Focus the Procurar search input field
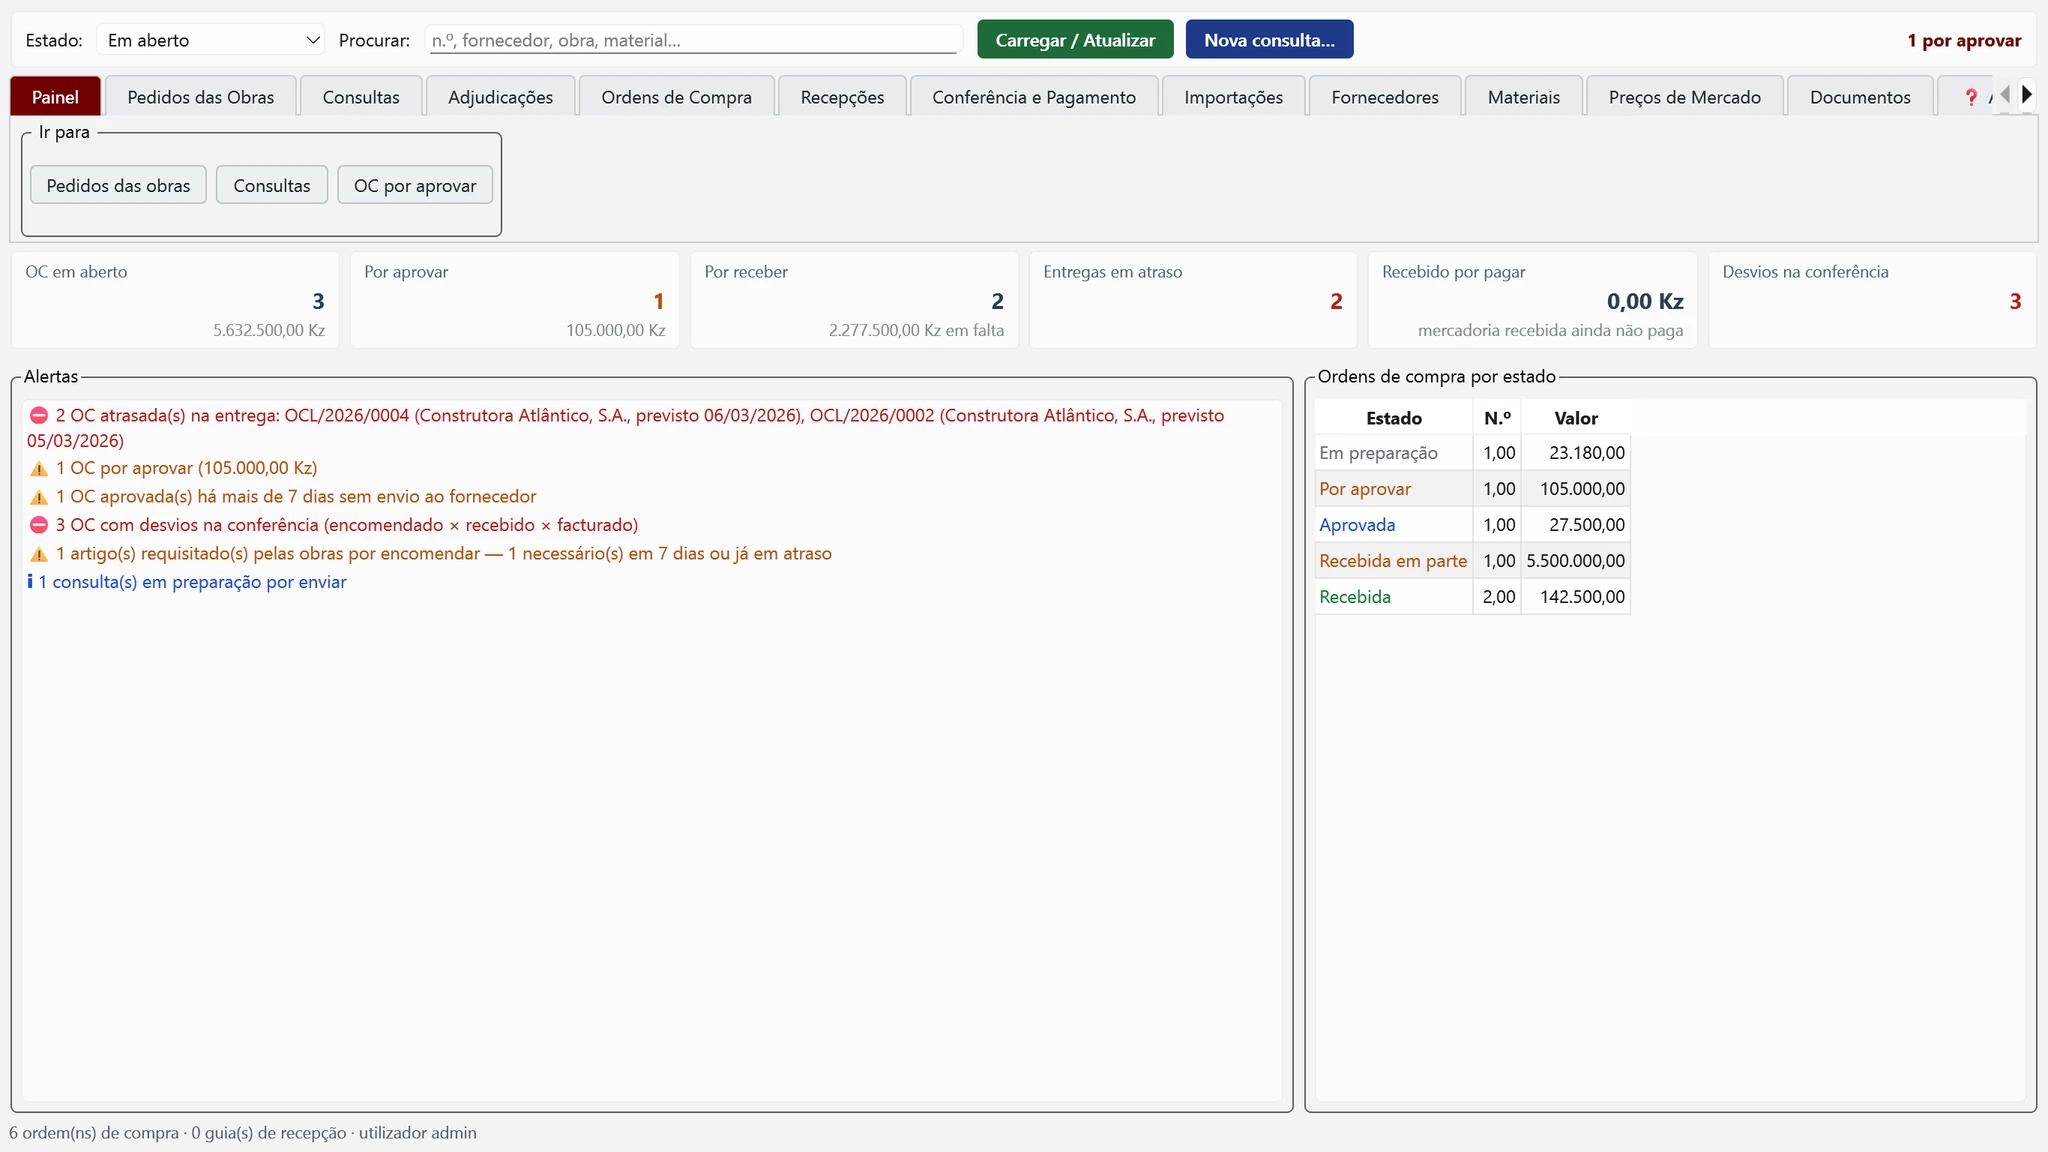2048x1152 pixels. [x=694, y=40]
